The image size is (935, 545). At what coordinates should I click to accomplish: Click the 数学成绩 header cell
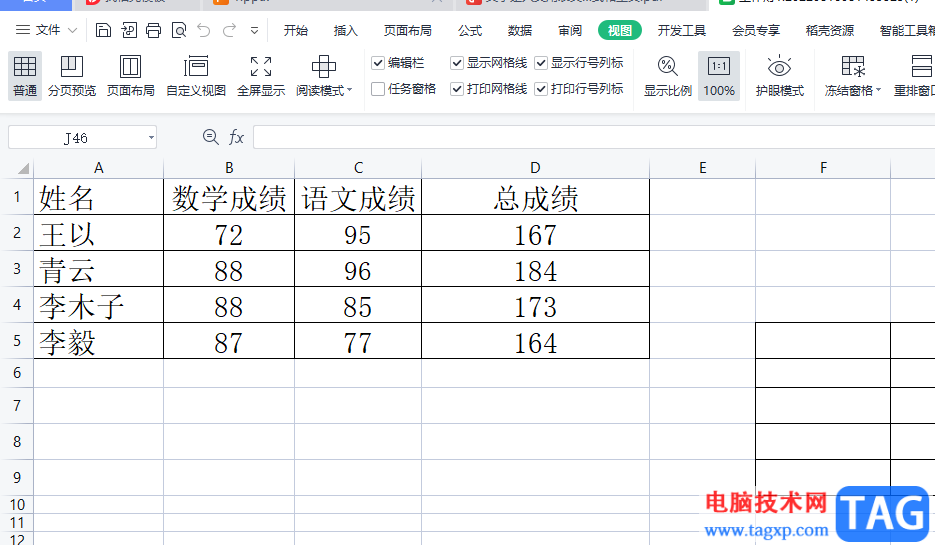coord(229,197)
